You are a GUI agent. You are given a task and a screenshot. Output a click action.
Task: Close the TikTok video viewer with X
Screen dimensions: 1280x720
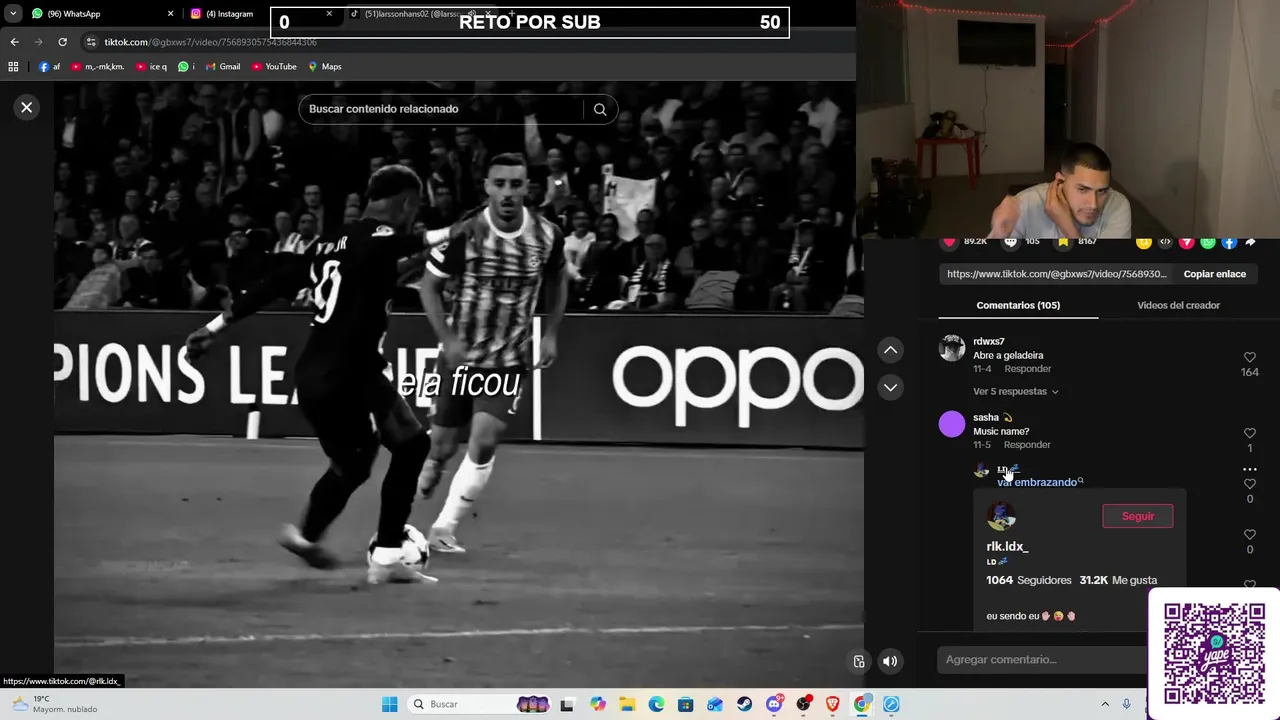(27, 107)
